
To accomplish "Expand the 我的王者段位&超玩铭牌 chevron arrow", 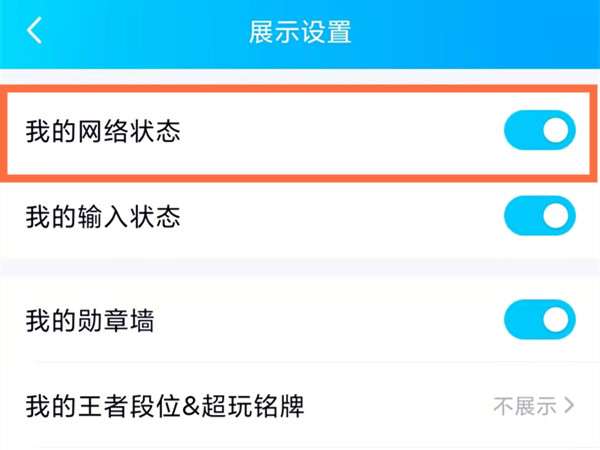I will click(570, 406).
